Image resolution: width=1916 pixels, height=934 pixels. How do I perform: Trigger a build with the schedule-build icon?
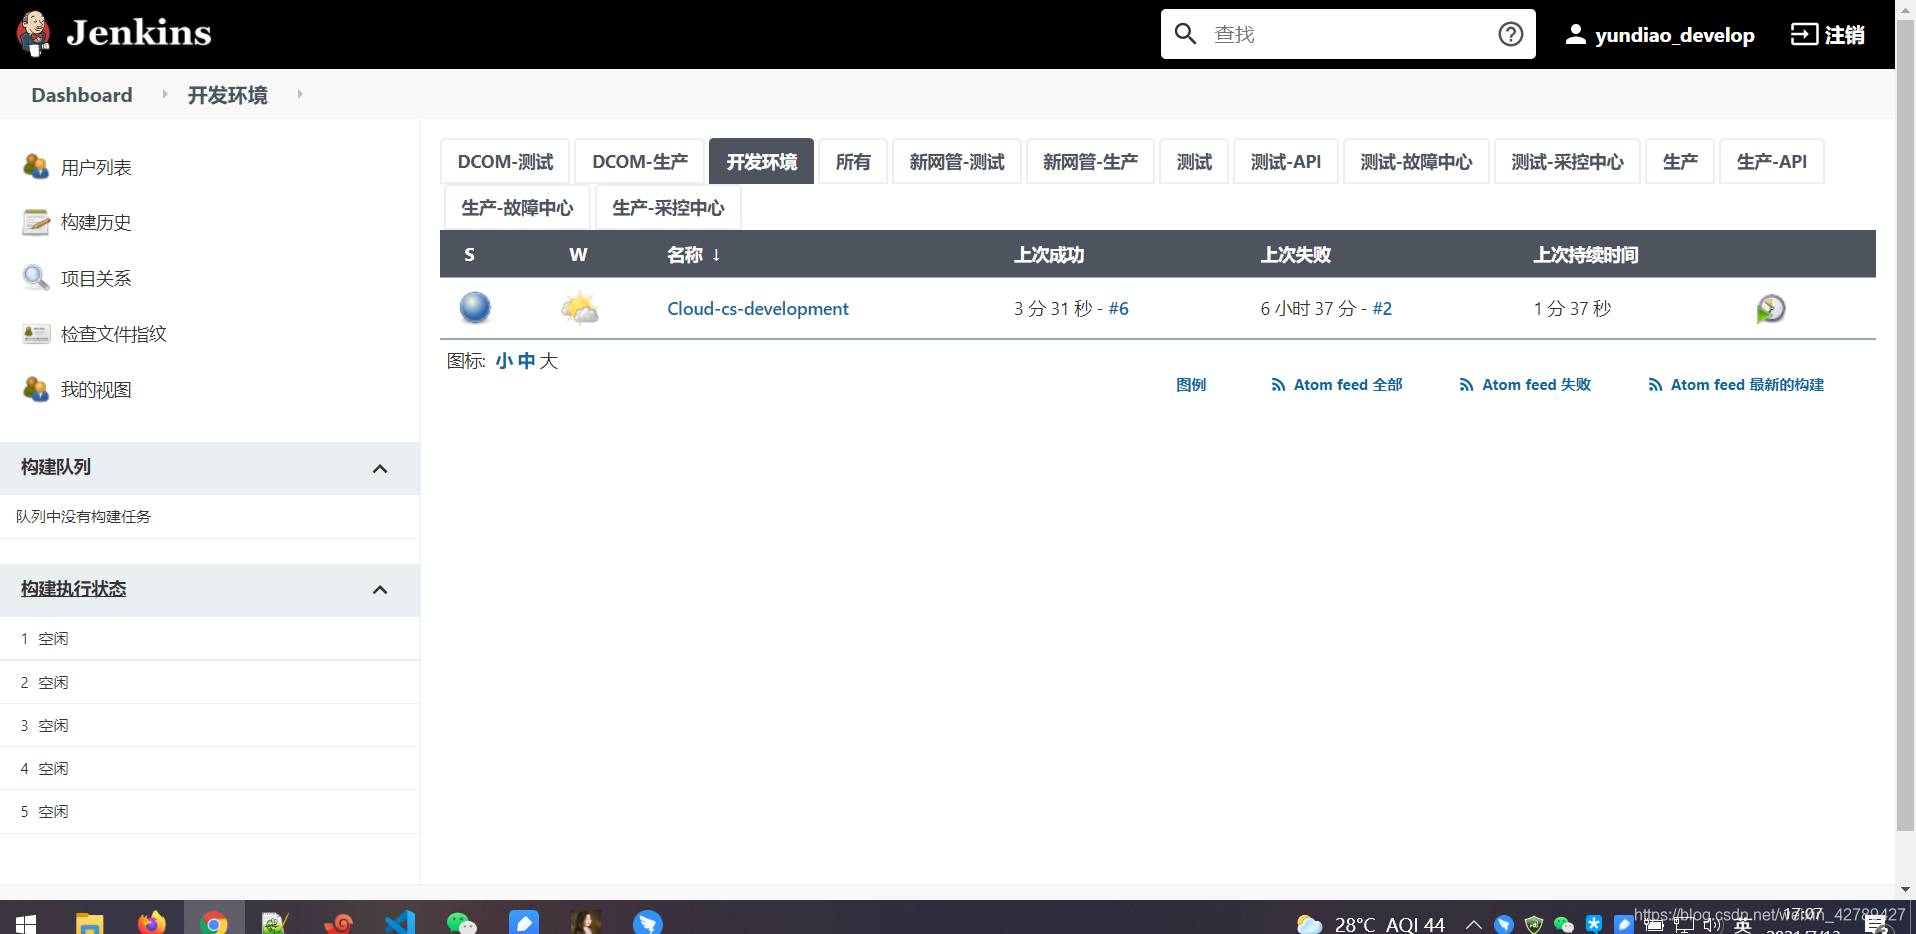click(1771, 308)
